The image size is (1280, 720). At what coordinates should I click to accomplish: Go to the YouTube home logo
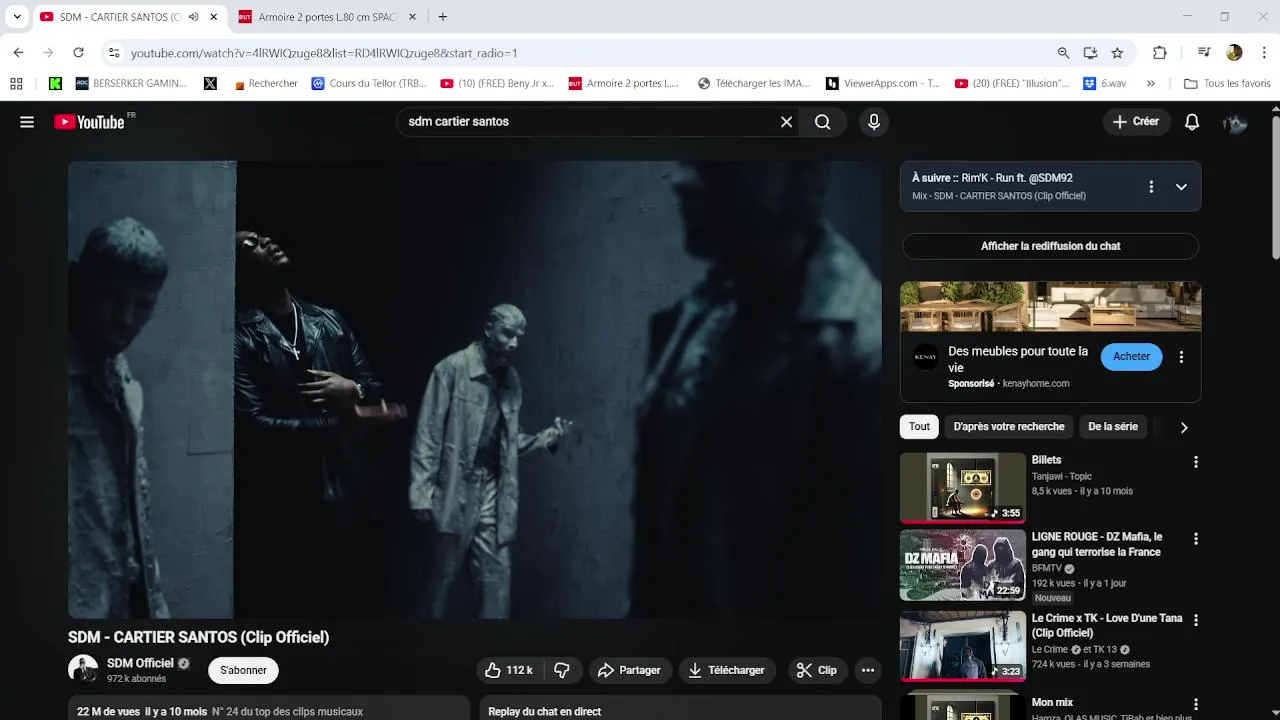pyautogui.click(x=90, y=122)
